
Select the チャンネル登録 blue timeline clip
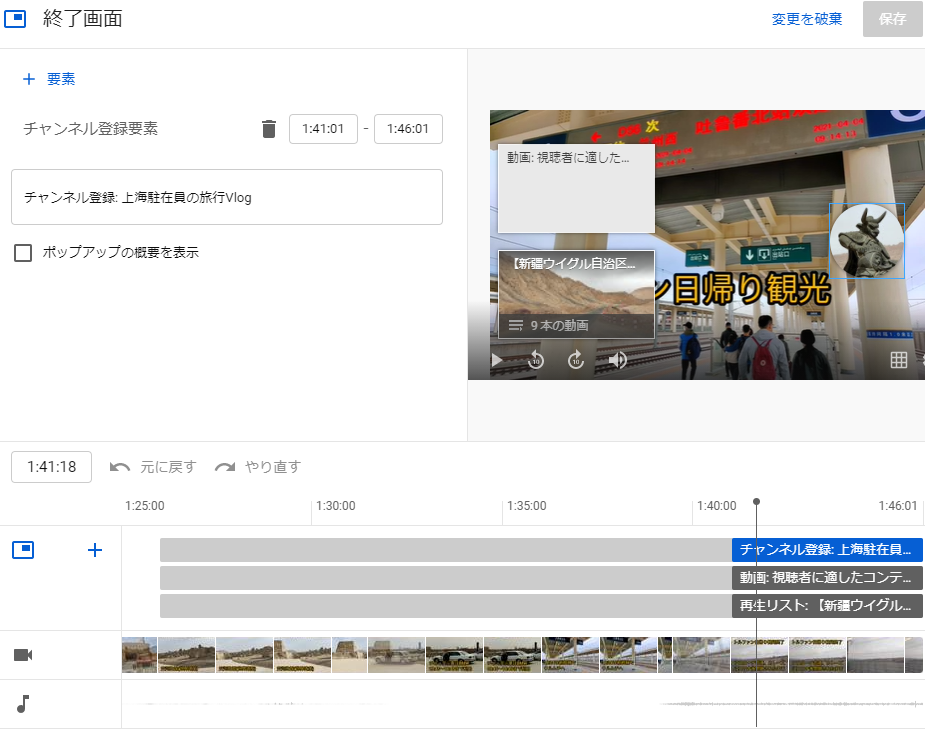pos(827,550)
